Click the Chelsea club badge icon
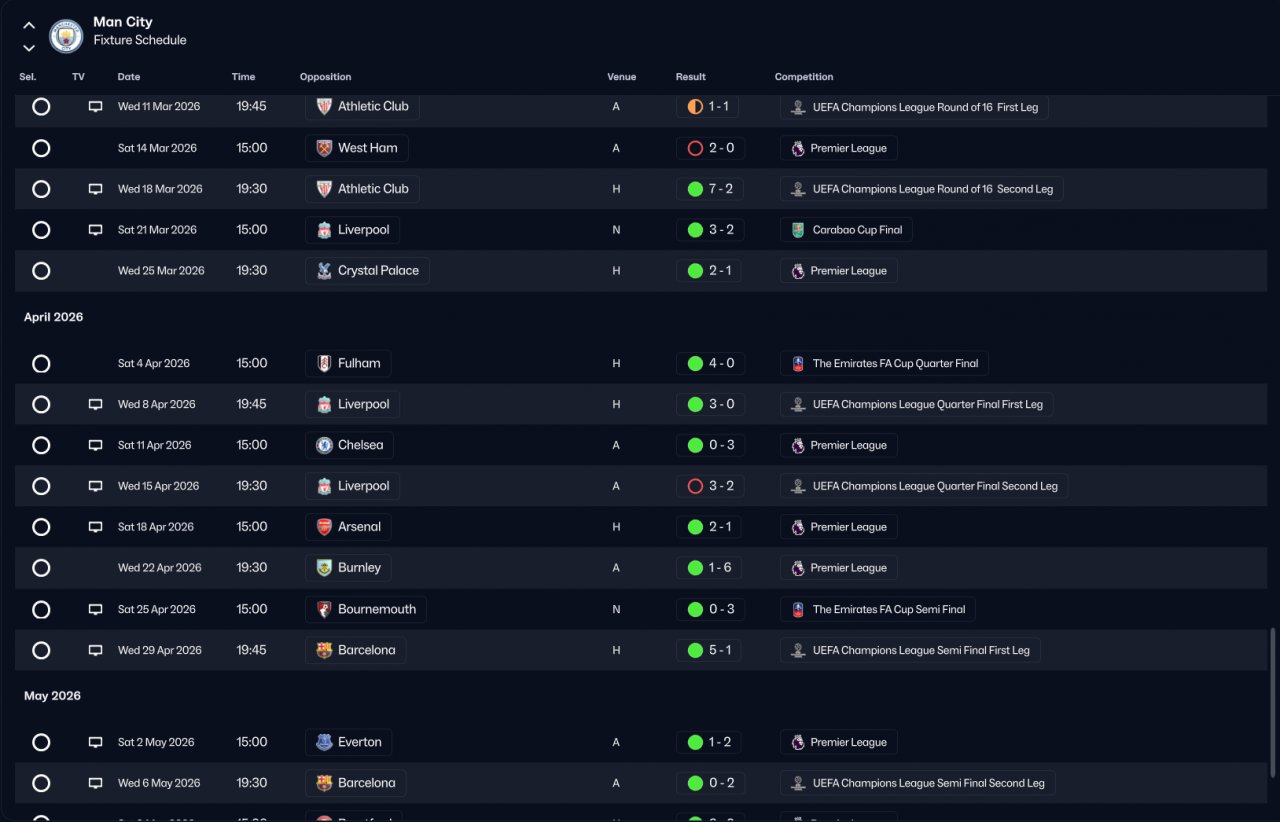1280x822 pixels. tap(324, 446)
